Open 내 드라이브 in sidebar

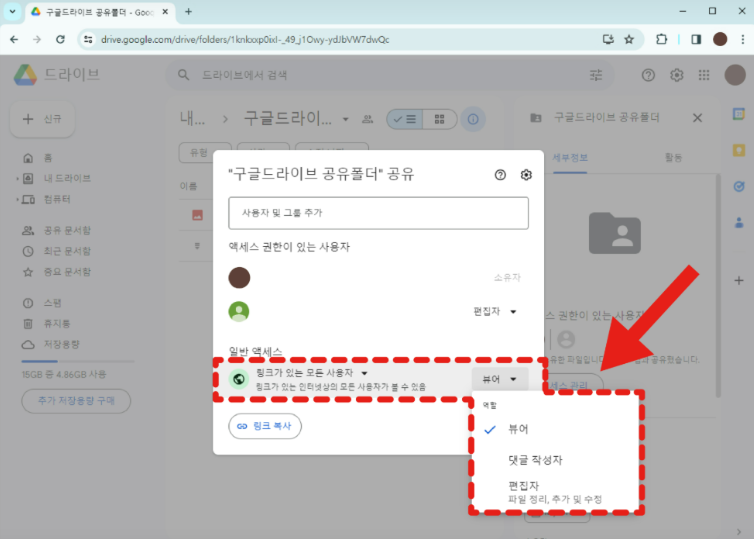(x=67, y=178)
